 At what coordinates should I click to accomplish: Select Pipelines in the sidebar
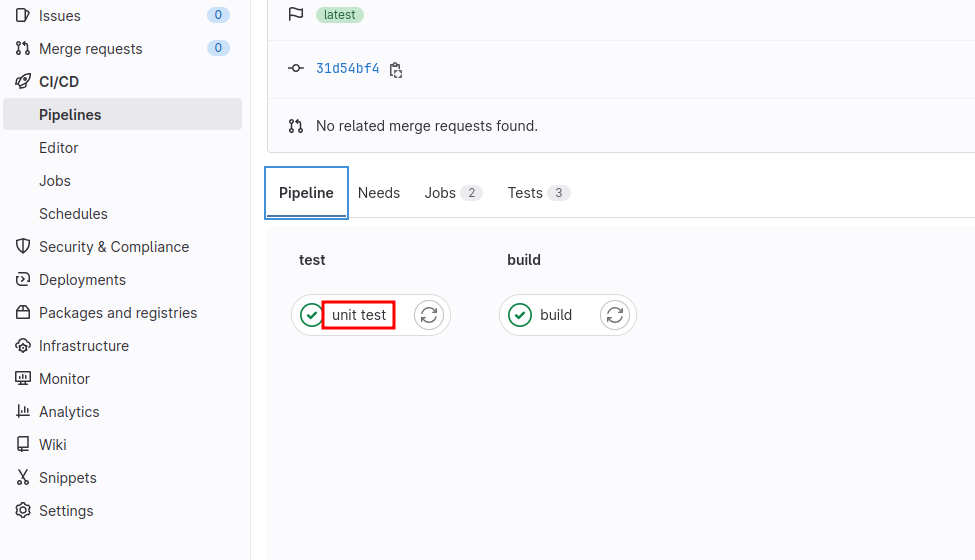pos(122,114)
